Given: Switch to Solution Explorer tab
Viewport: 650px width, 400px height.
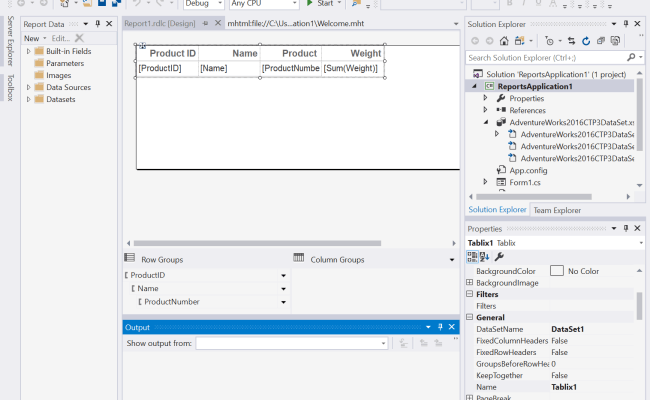Looking at the screenshot, I should (x=497, y=210).
